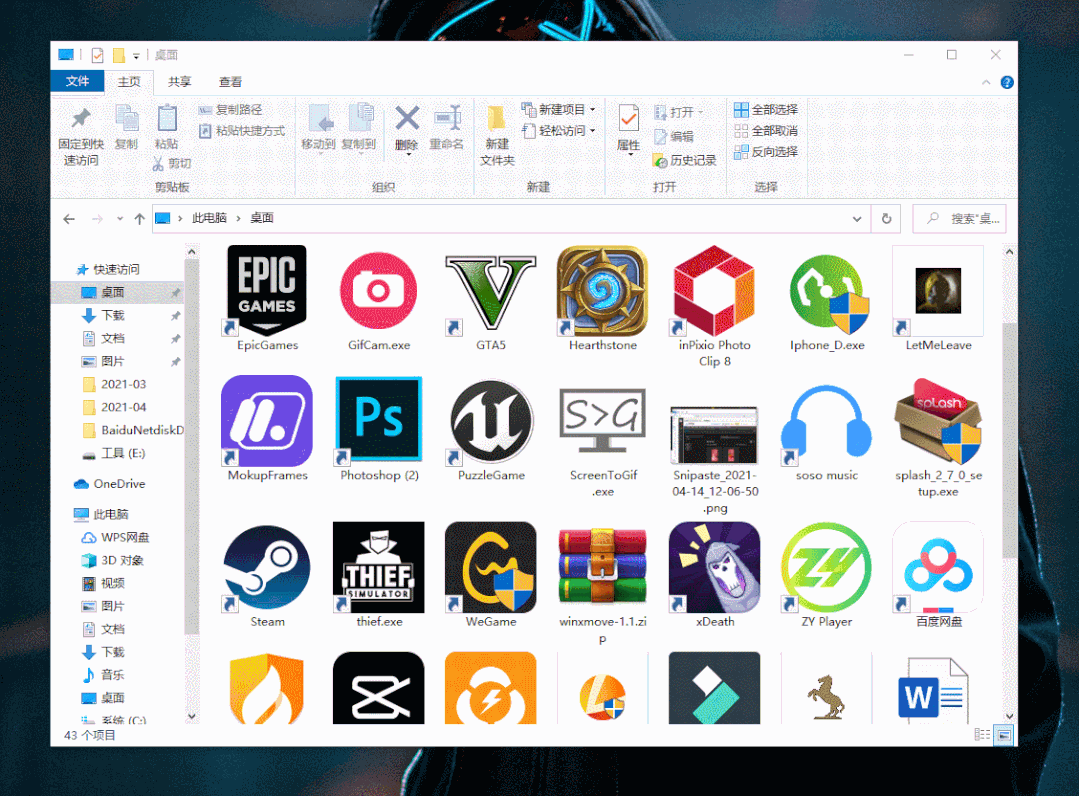
Task: Select the black CapCut-style icon
Action: coord(378,689)
